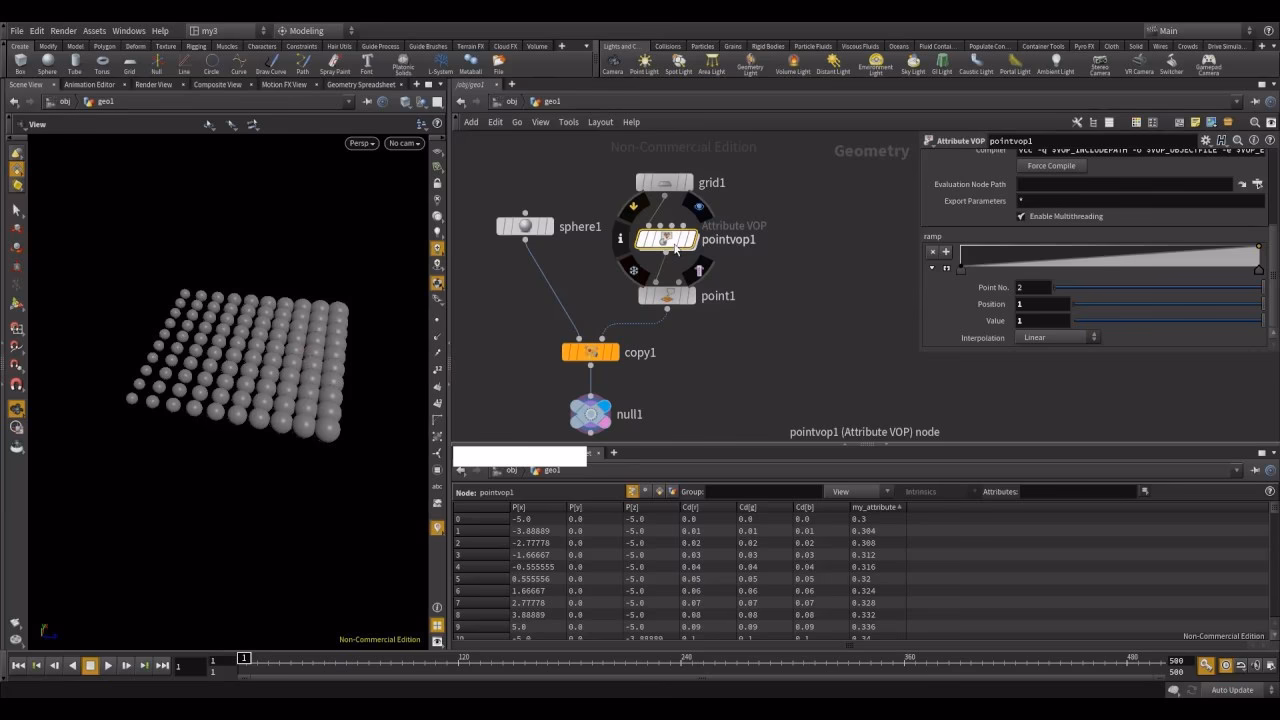
Task: Add a Camera from the lights shelf
Action: click(x=613, y=64)
